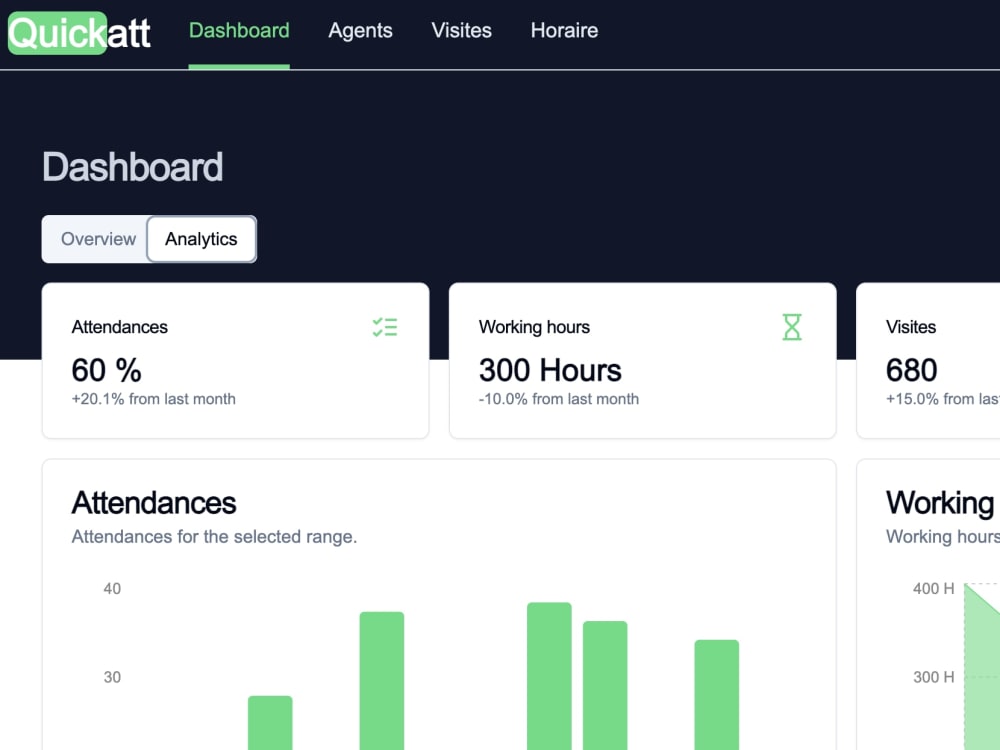Click the green checklist icon on Attendances card
The width and height of the screenshot is (1000, 750).
[x=385, y=327]
